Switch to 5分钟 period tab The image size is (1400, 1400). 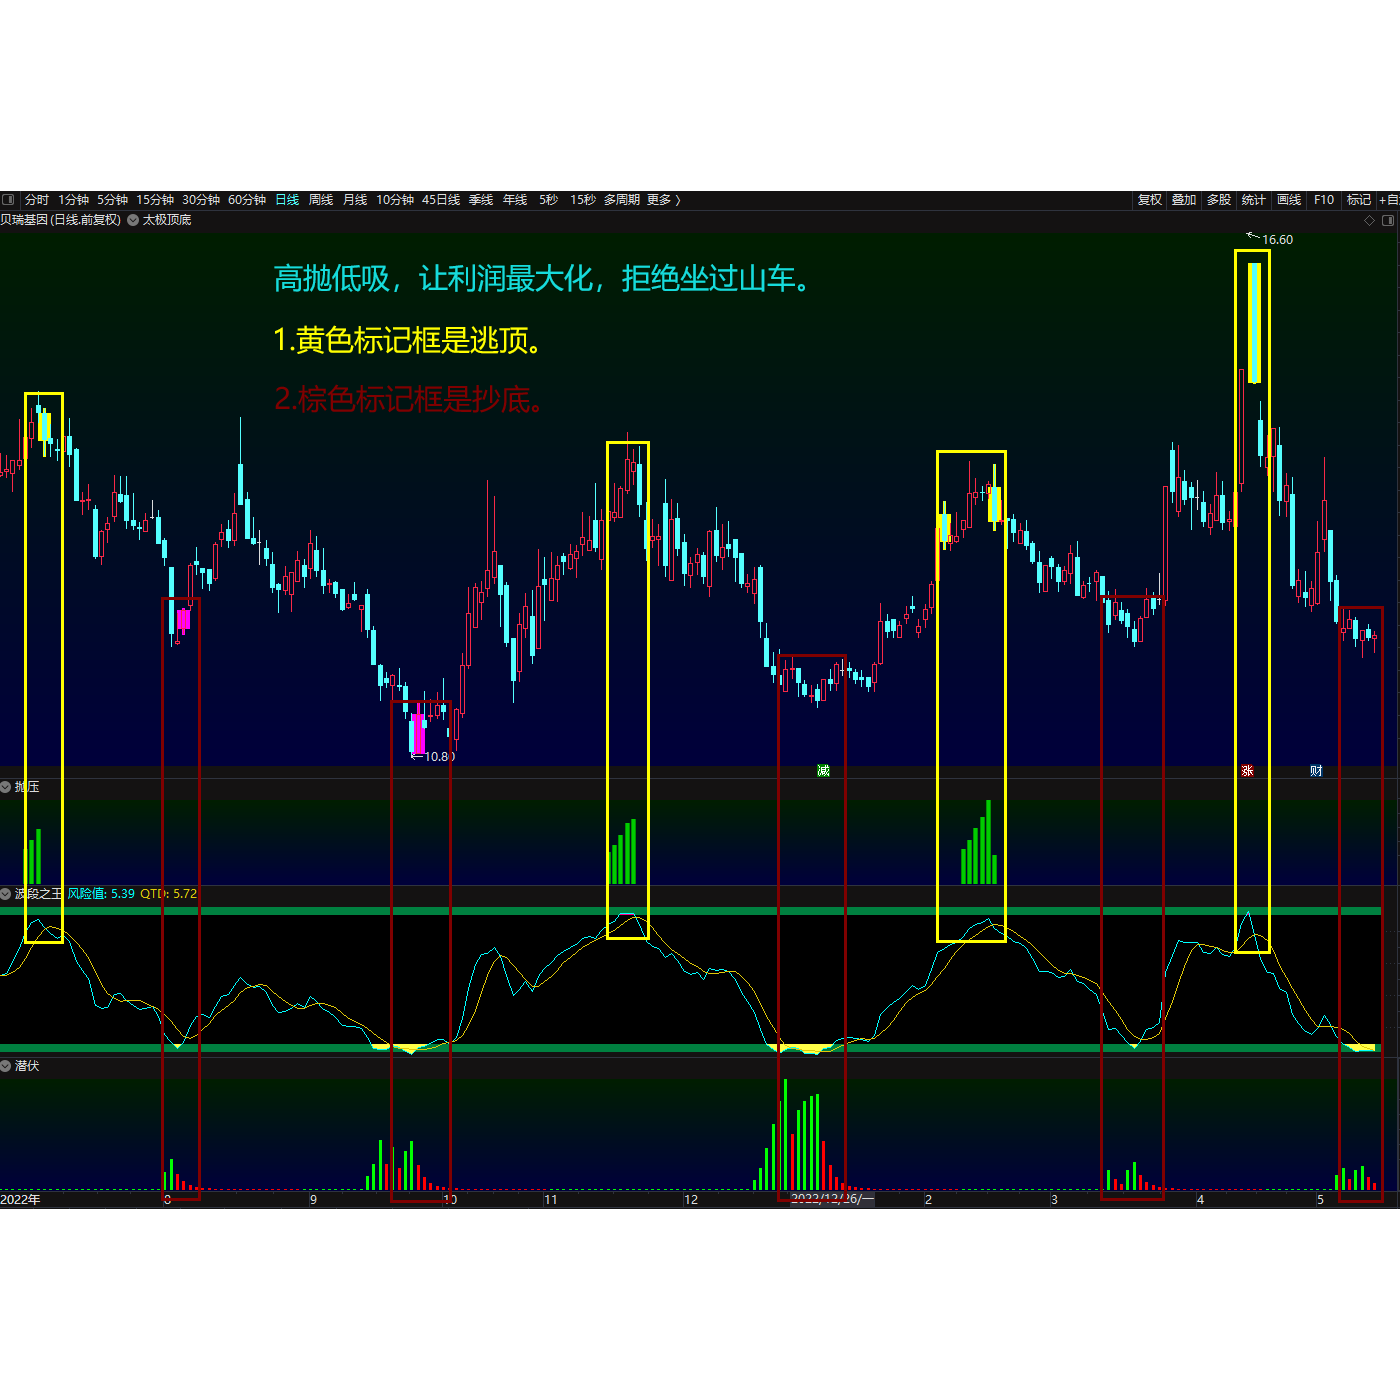[x=113, y=200]
